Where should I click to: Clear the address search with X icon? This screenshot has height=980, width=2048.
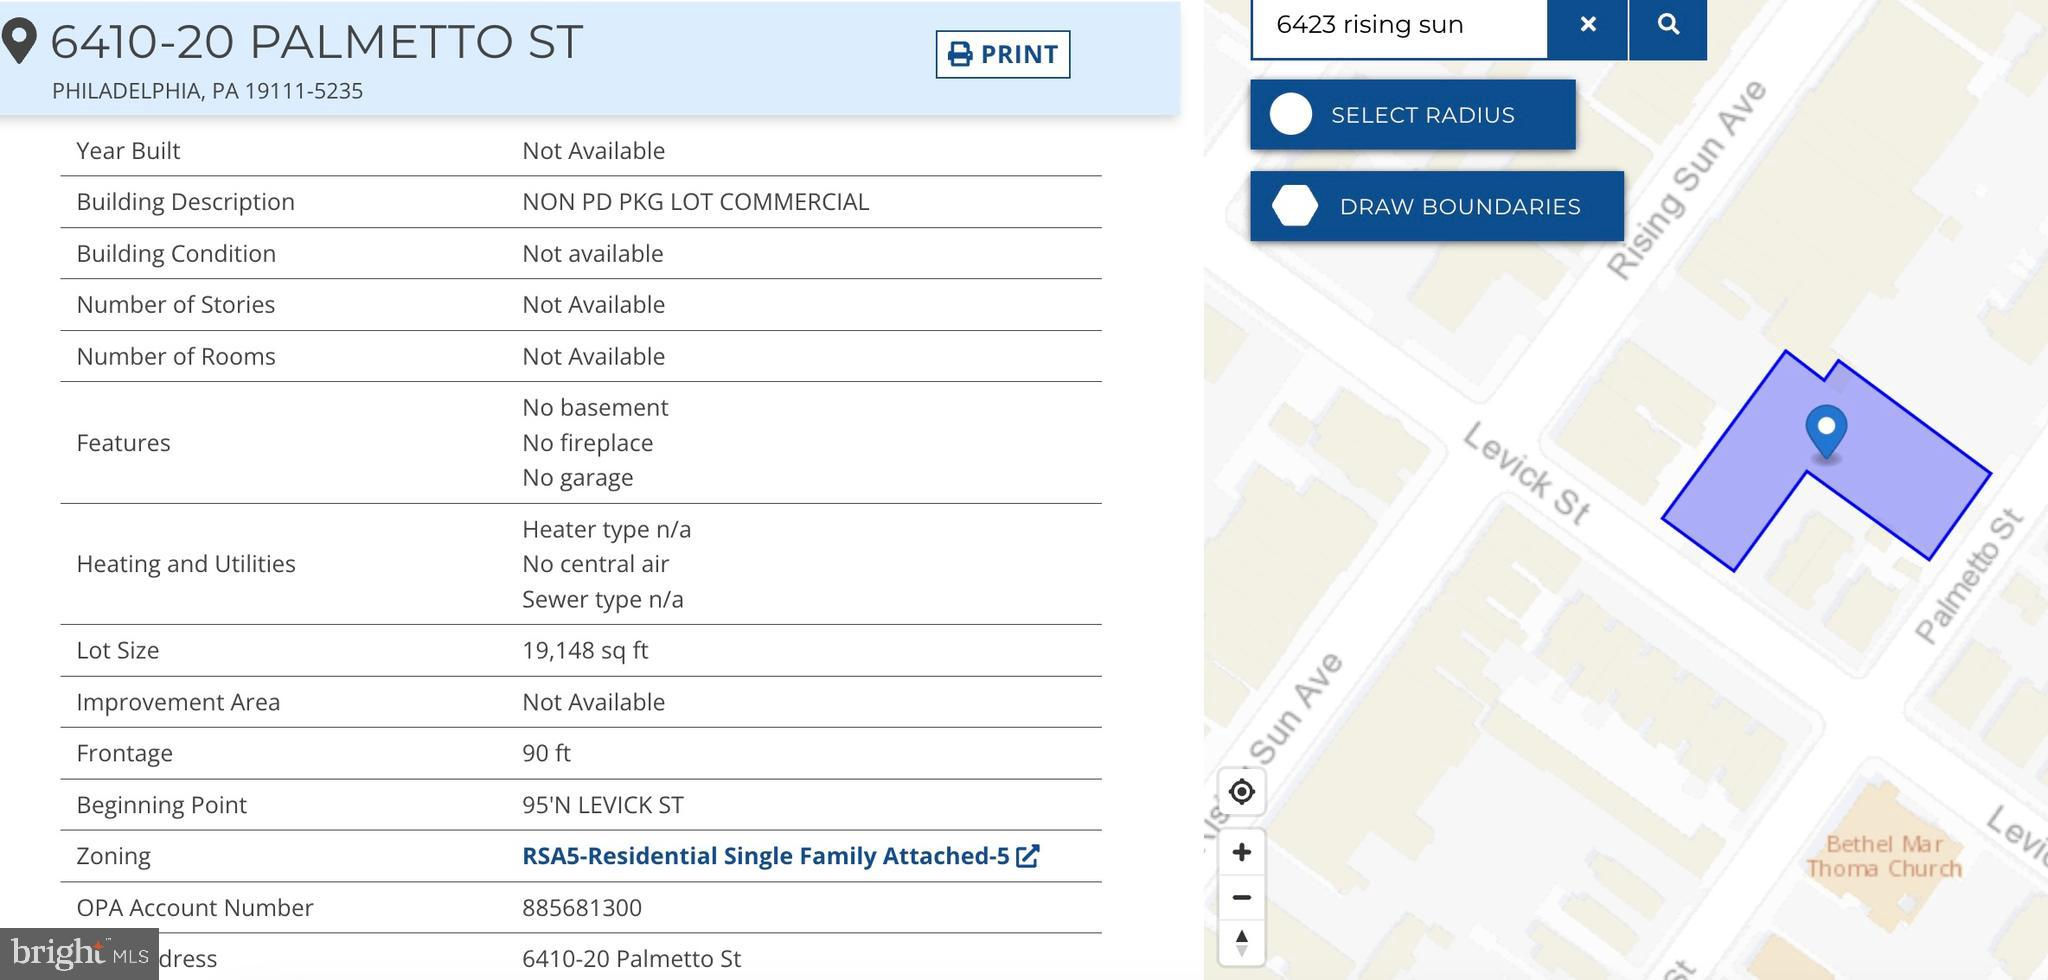click(x=1587, y=25)
